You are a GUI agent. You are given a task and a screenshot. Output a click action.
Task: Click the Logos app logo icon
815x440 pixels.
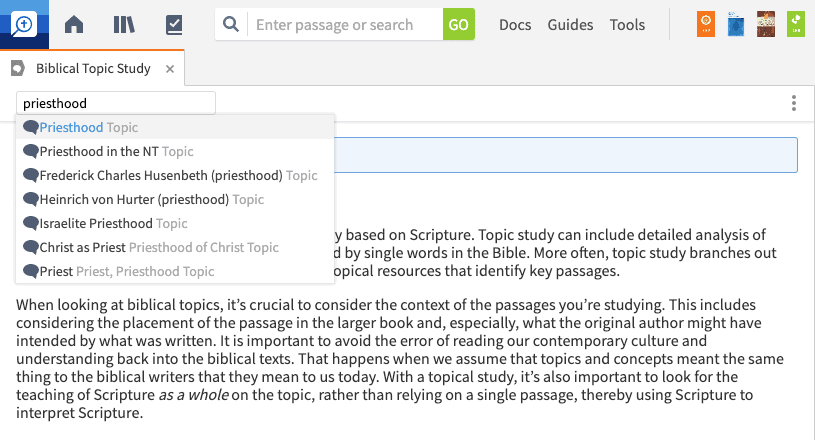tap(24, 24)
